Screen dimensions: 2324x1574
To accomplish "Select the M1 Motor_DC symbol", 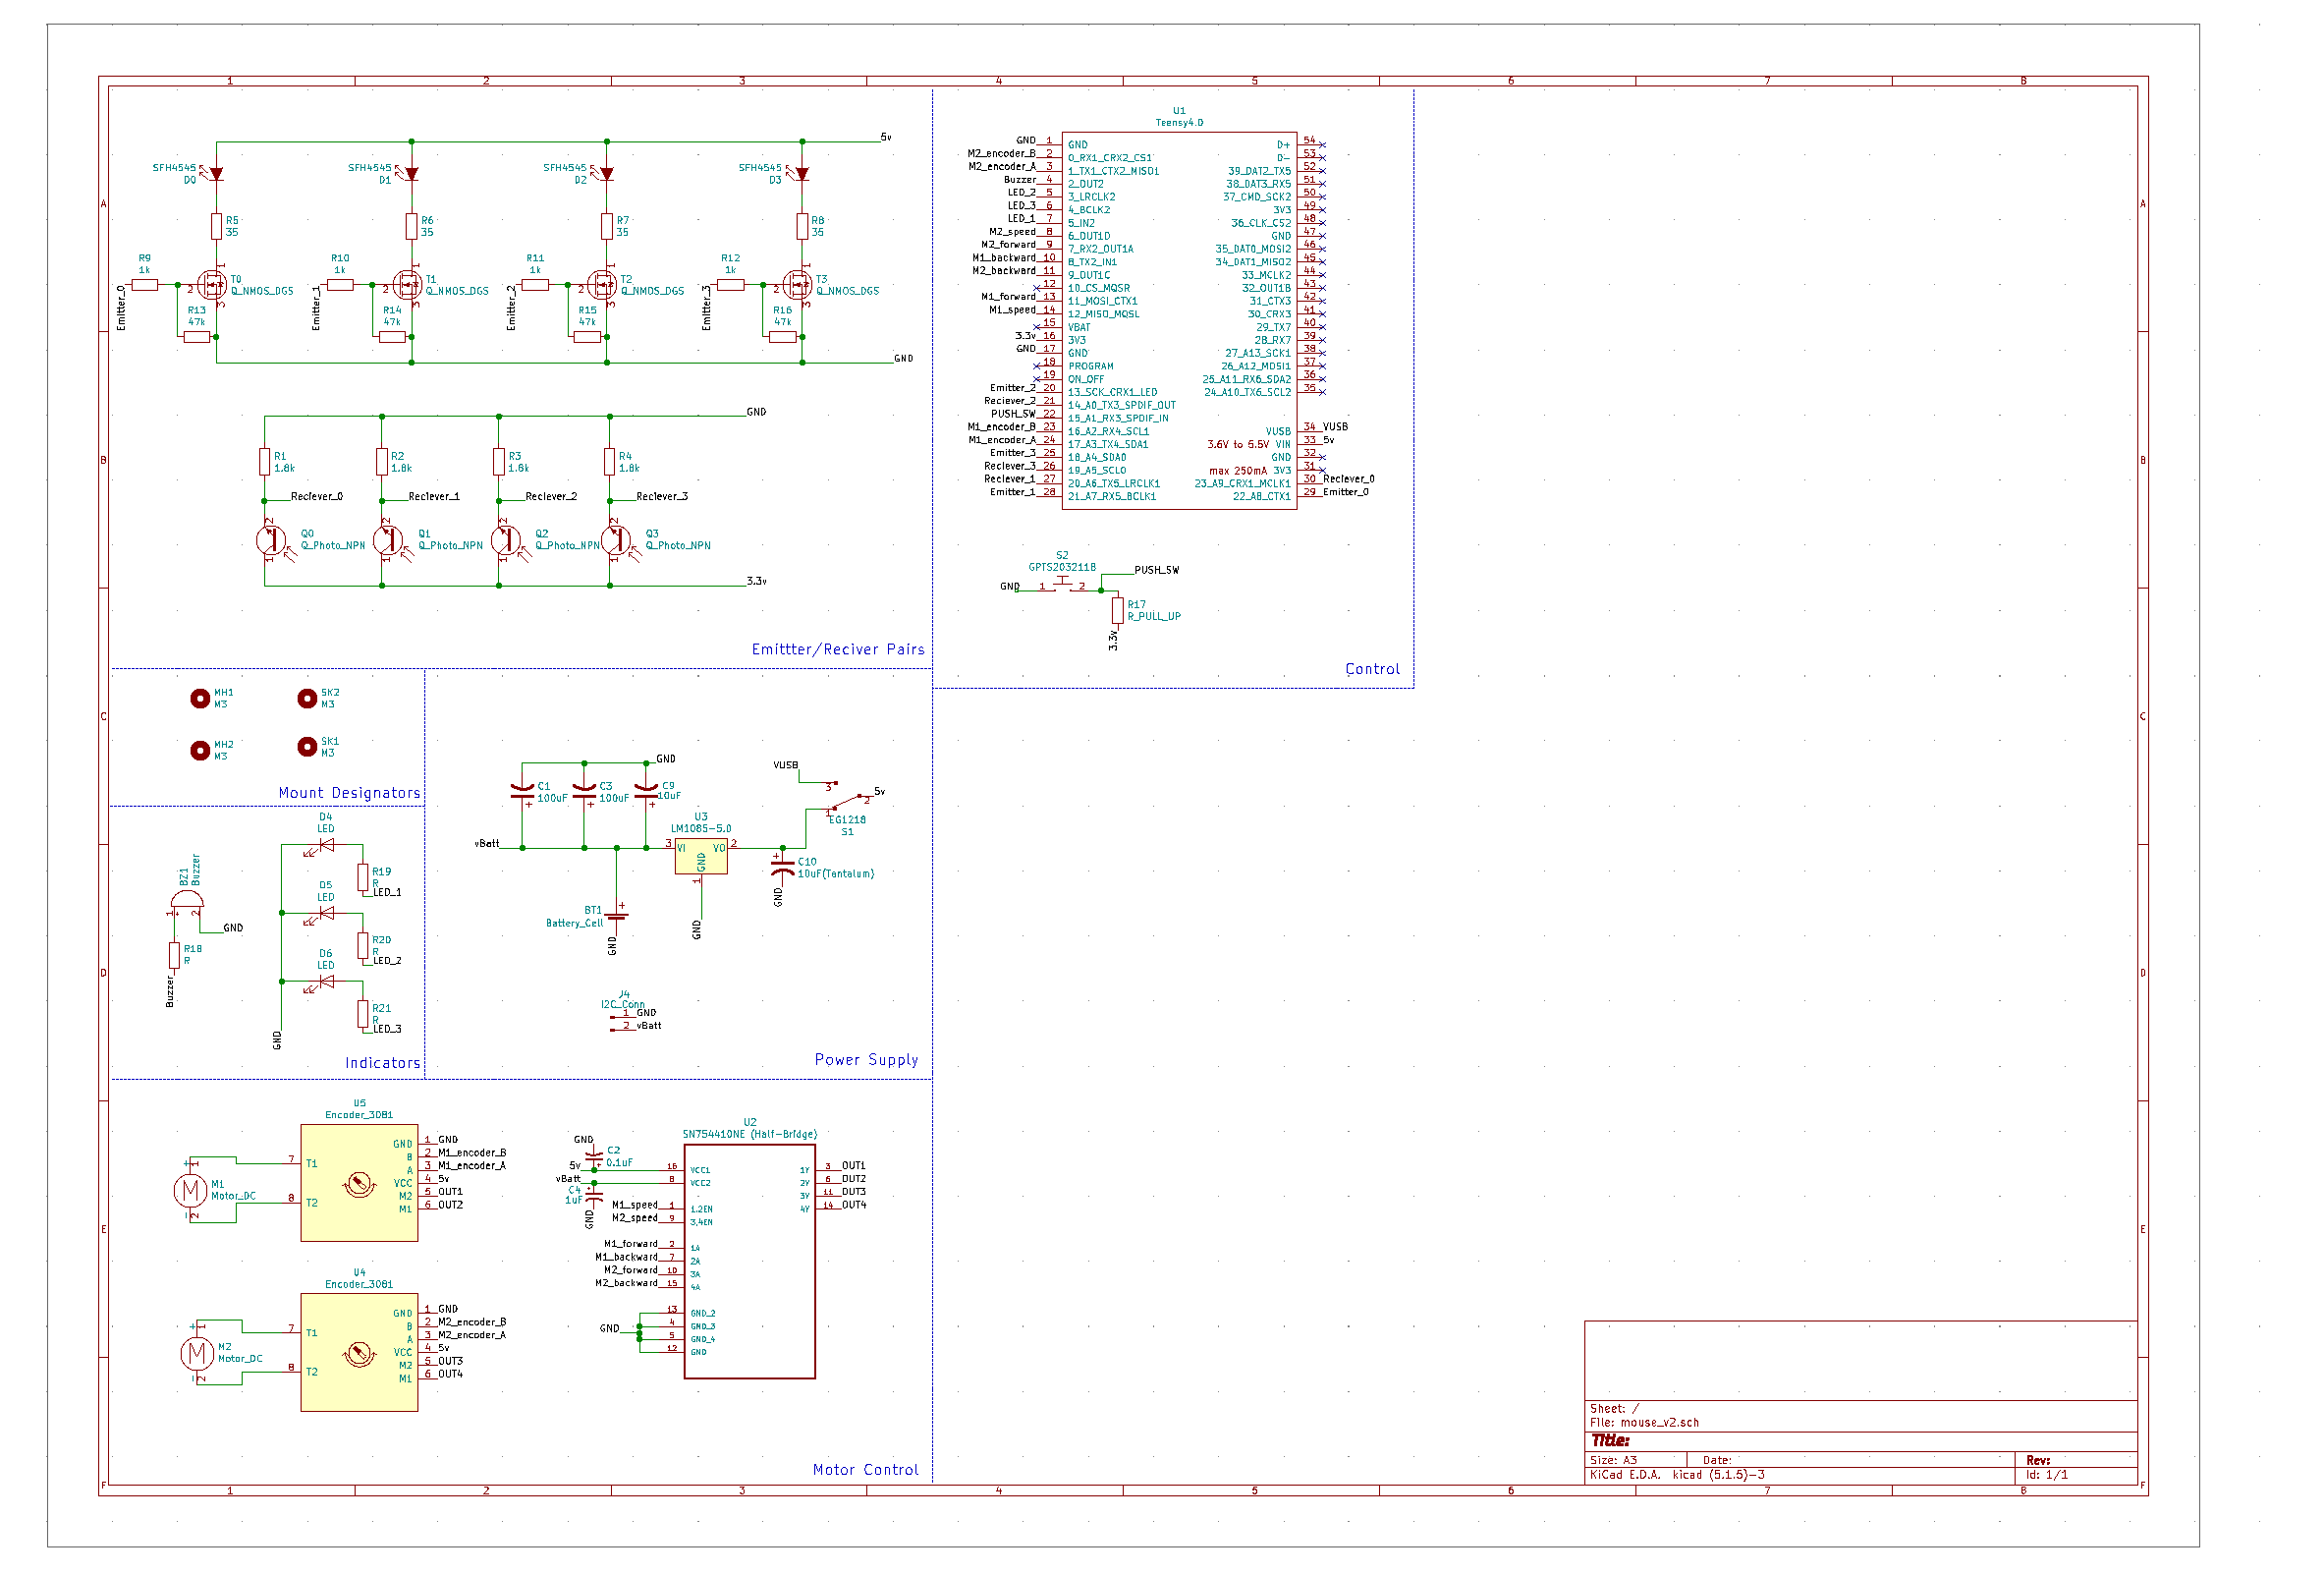I will pos(190,1190).
